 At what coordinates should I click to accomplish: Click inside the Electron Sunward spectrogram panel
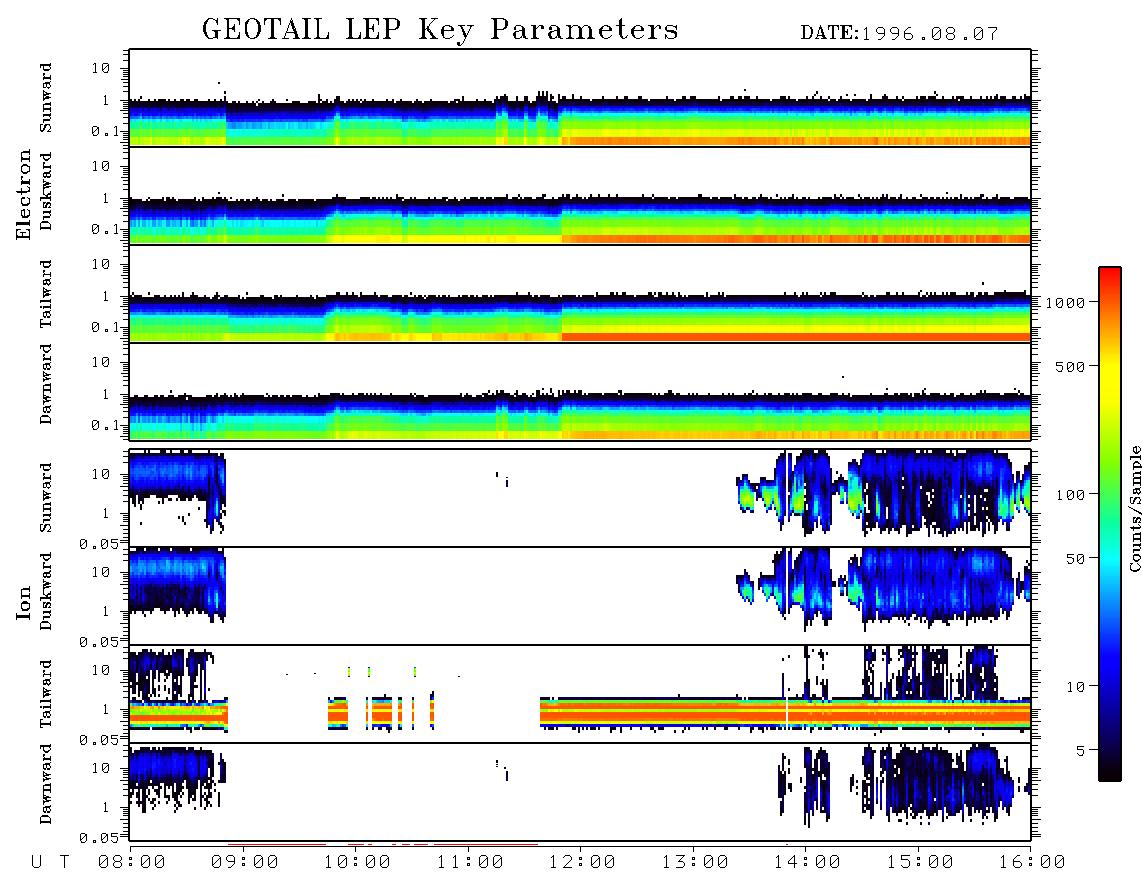580,98
